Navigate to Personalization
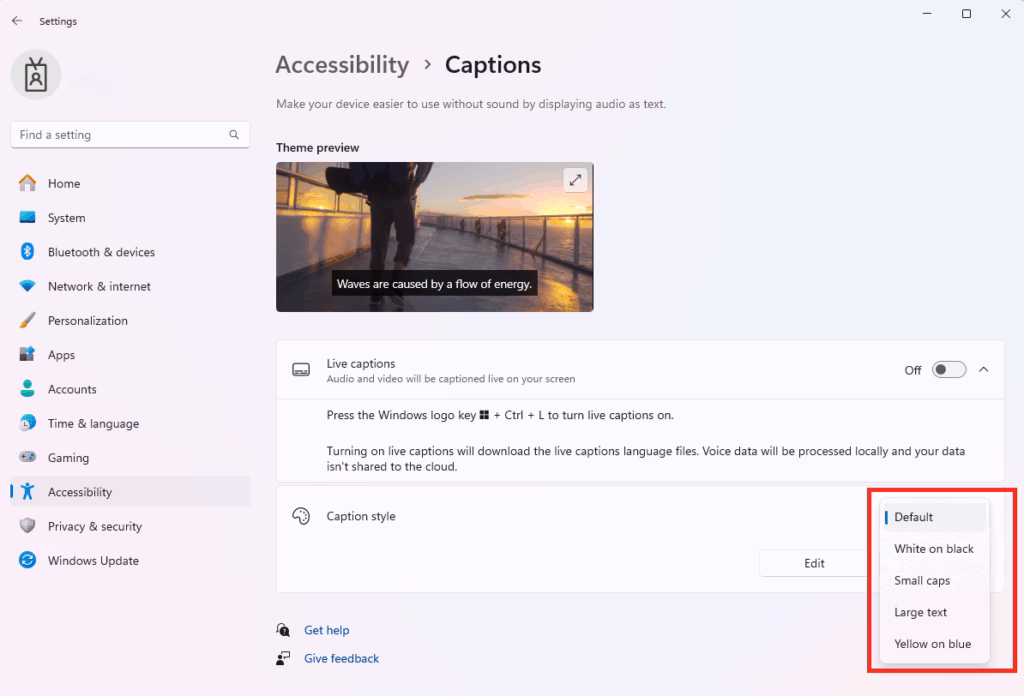Screen dimensions: 1024x696 (x=131, y=321)
